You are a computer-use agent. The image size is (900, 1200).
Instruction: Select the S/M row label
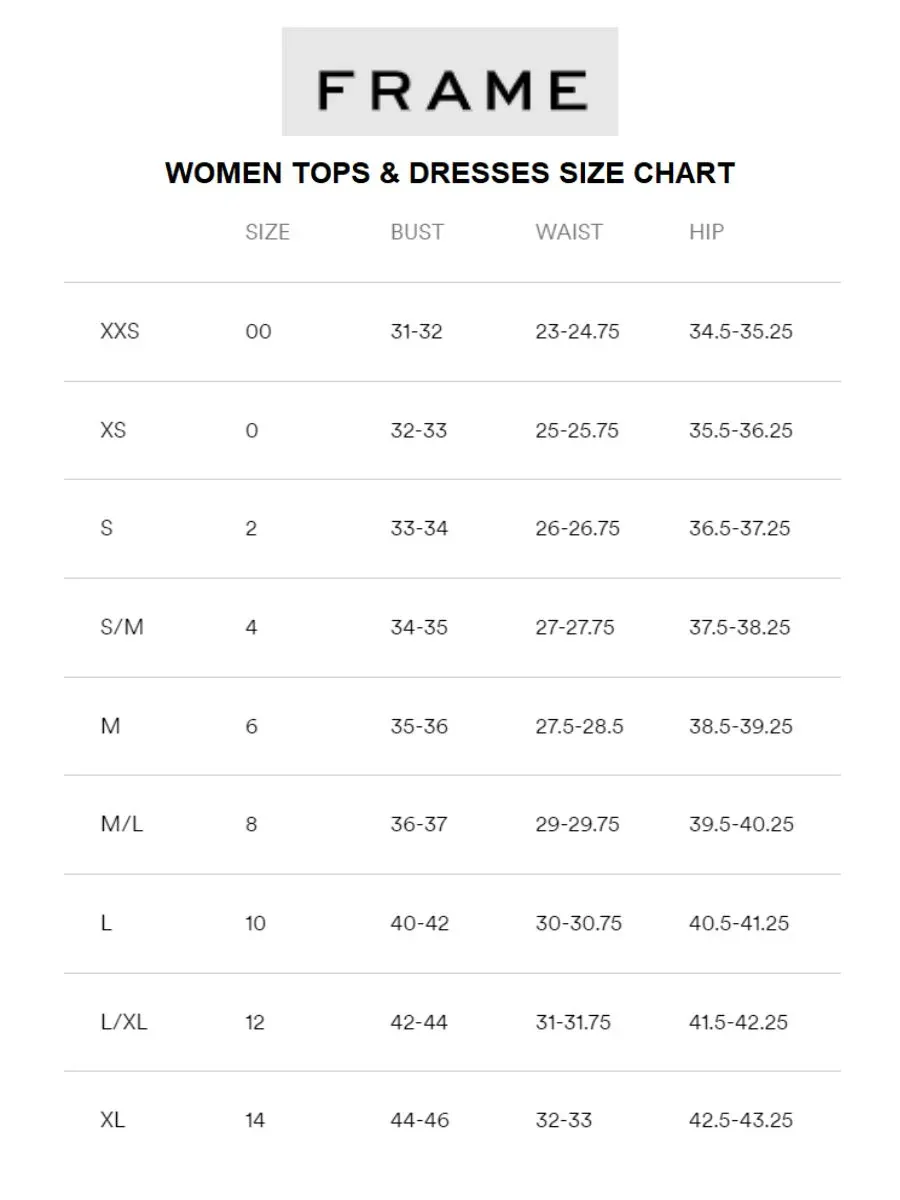pos(122,627)
